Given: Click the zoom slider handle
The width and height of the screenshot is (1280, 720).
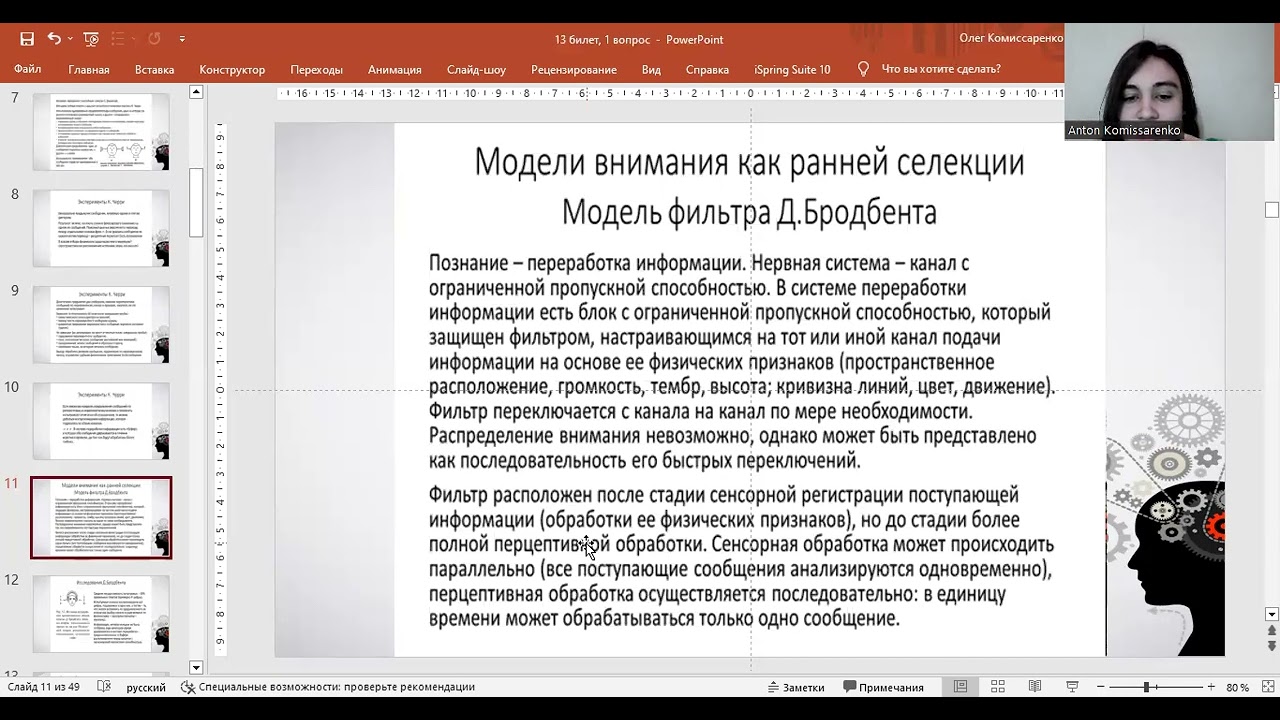Looking at the screenshot, I should click(x=1147, y=687).
